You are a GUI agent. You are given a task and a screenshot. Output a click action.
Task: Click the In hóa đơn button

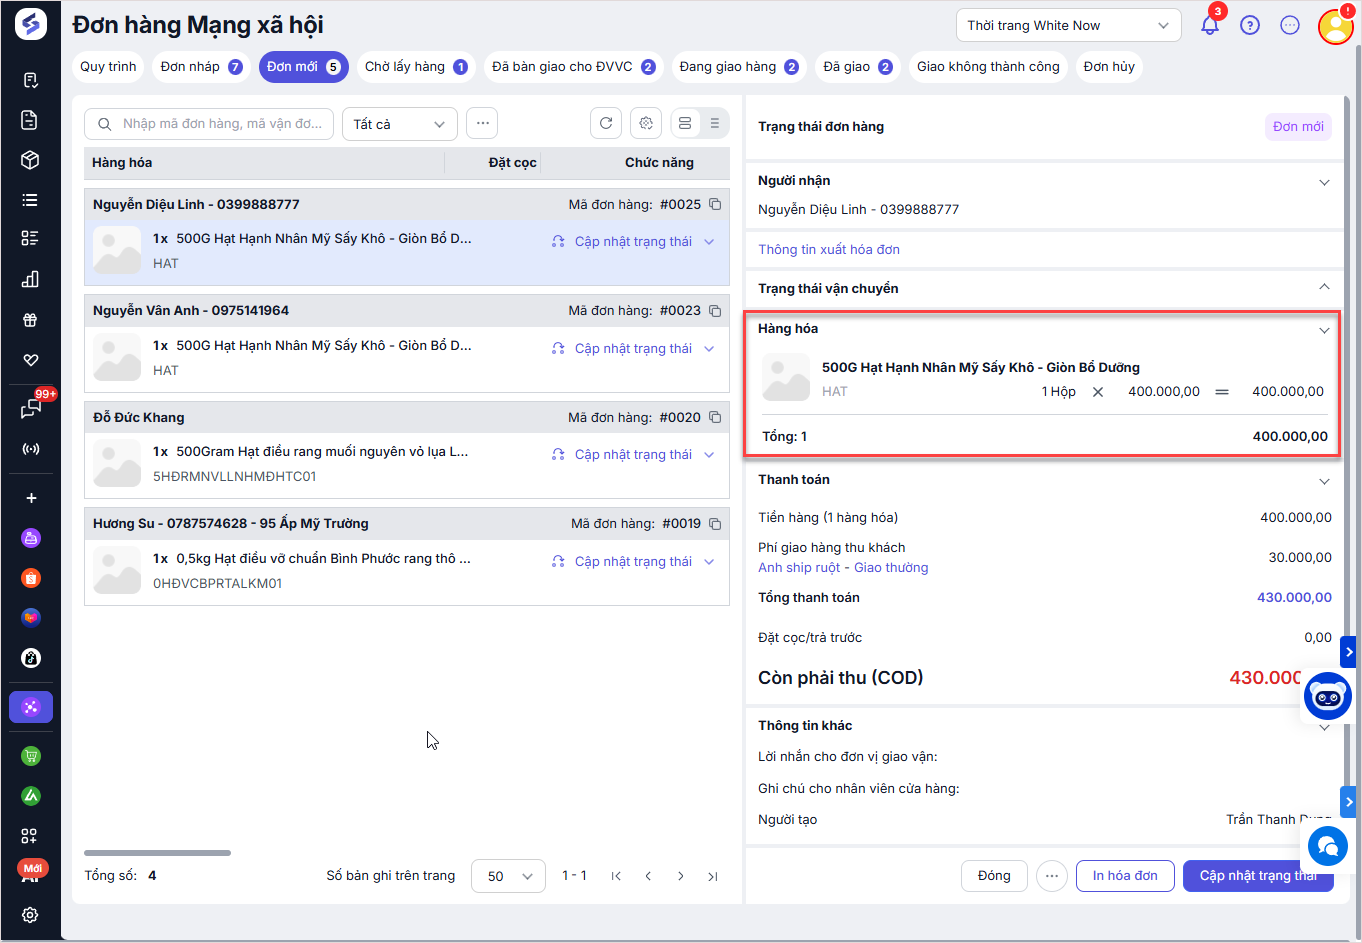pyautogui.click(x=1124, y=876)
